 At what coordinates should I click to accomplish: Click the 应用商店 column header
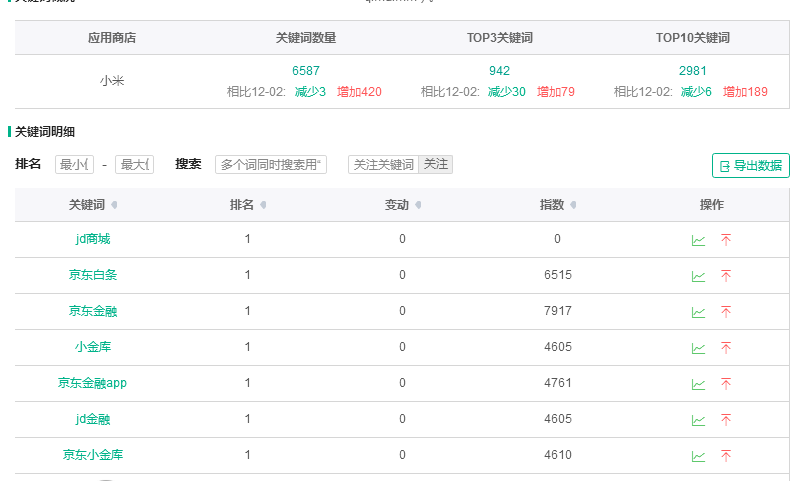click(x=112, y=38)
